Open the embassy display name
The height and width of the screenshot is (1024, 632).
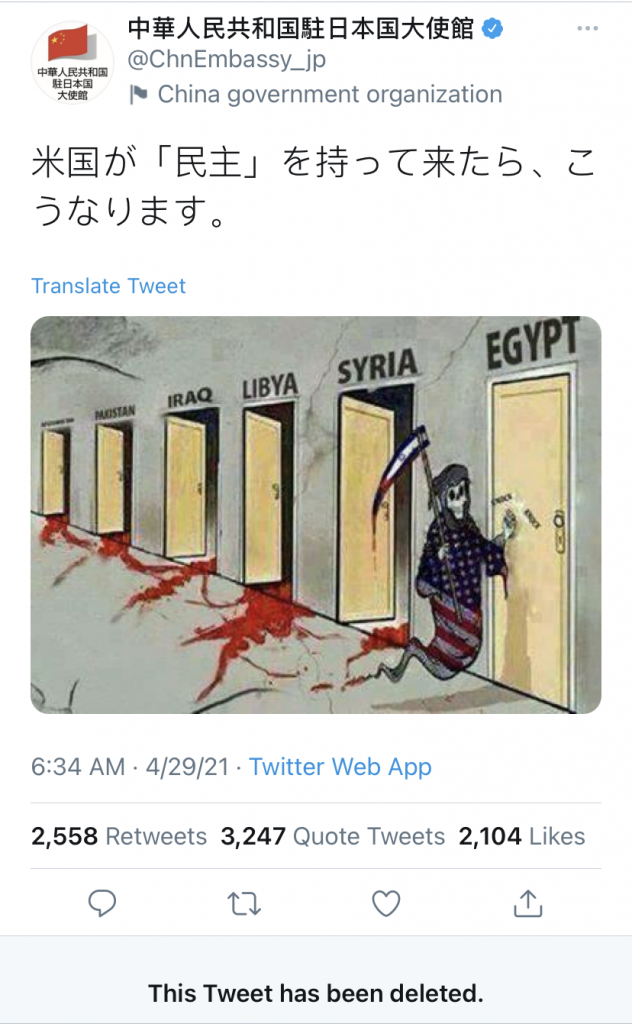(301, 29)
